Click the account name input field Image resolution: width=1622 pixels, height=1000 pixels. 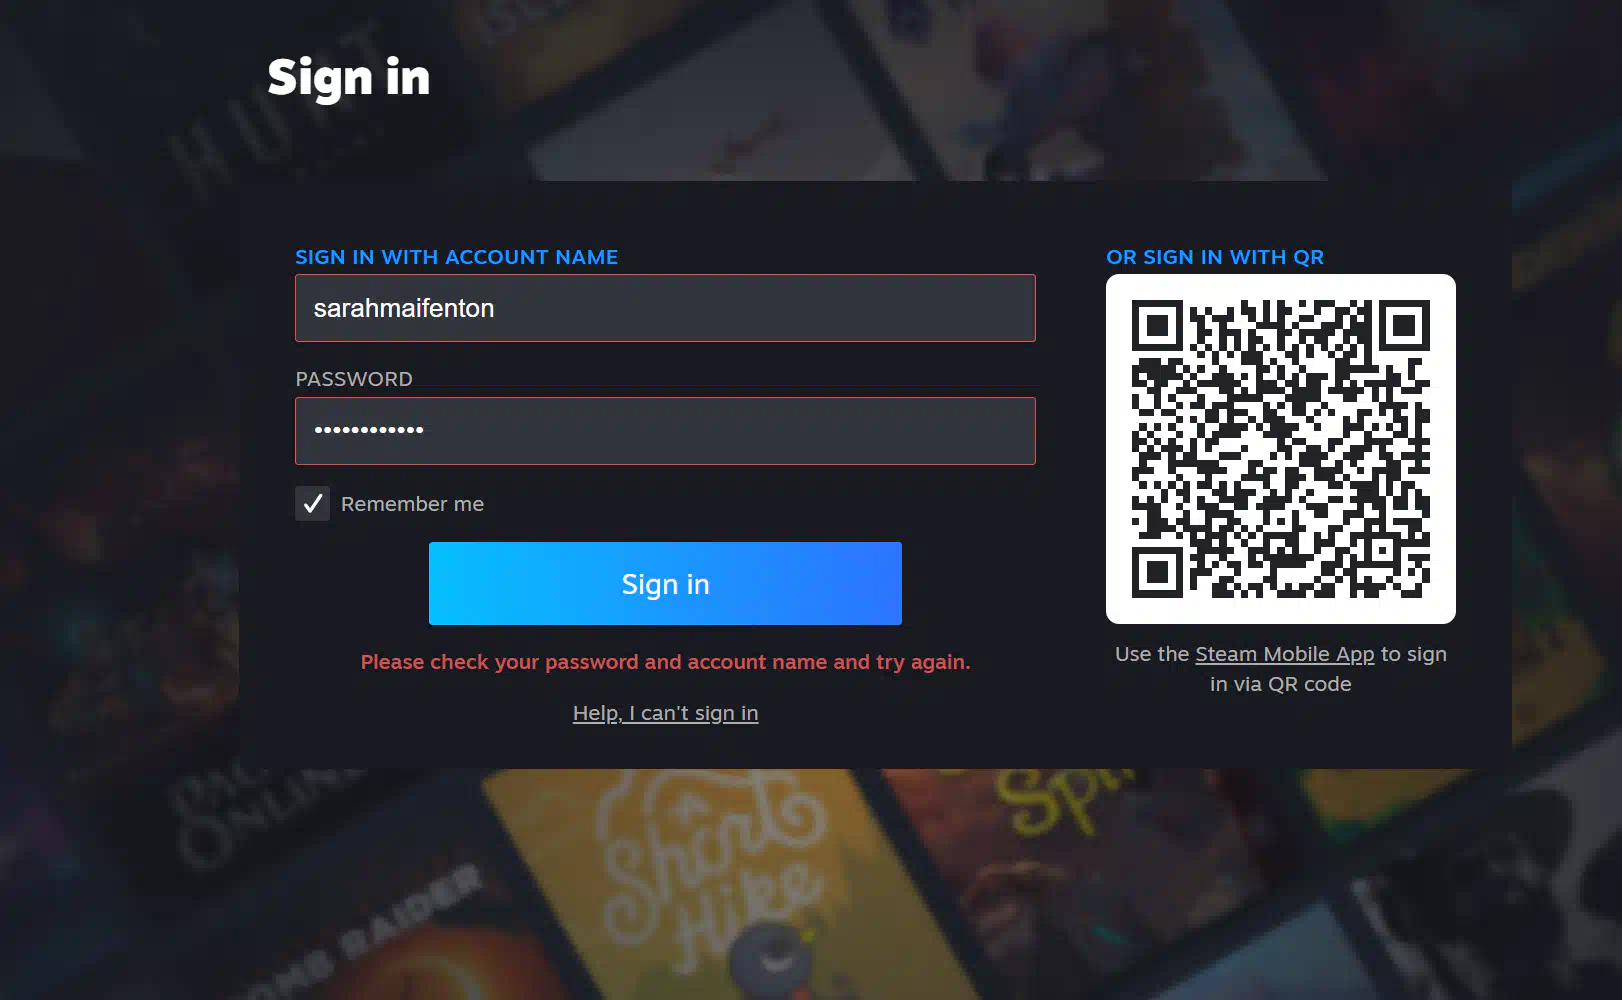(x=665, y=308)
